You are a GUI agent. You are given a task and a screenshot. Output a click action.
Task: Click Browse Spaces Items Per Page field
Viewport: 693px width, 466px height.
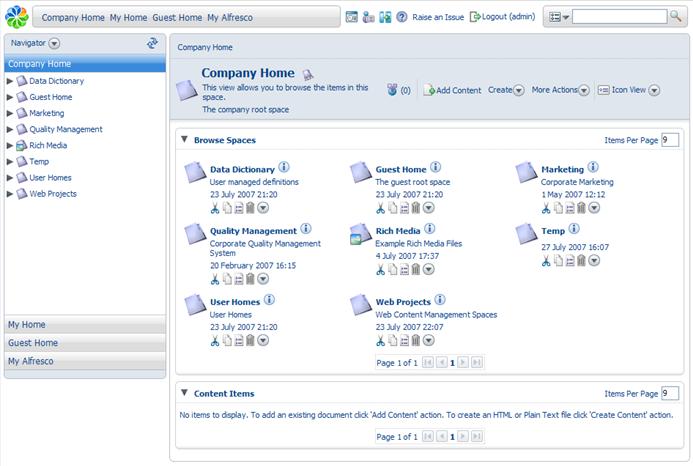pos(670,140)
